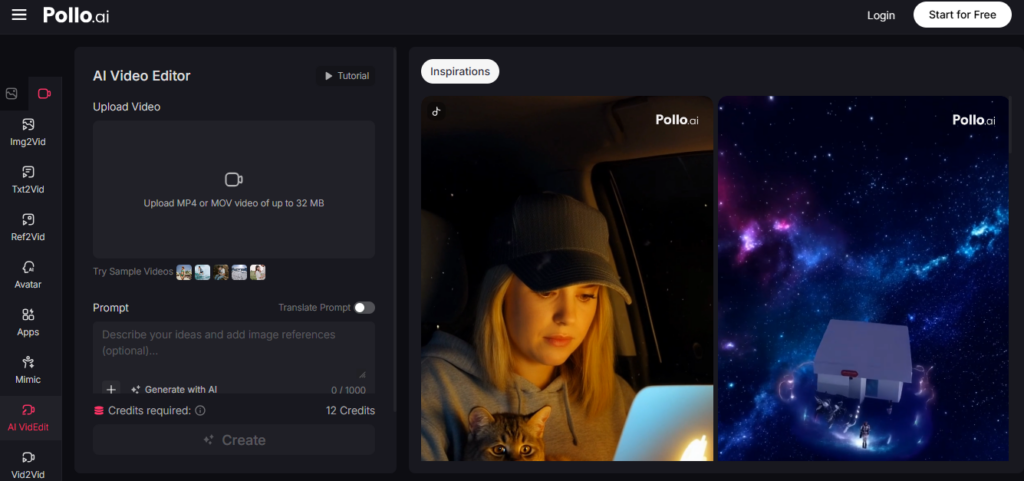Click the Create button
The height and width of the screenshot is (481, 1024).
[x=234, y=440]
